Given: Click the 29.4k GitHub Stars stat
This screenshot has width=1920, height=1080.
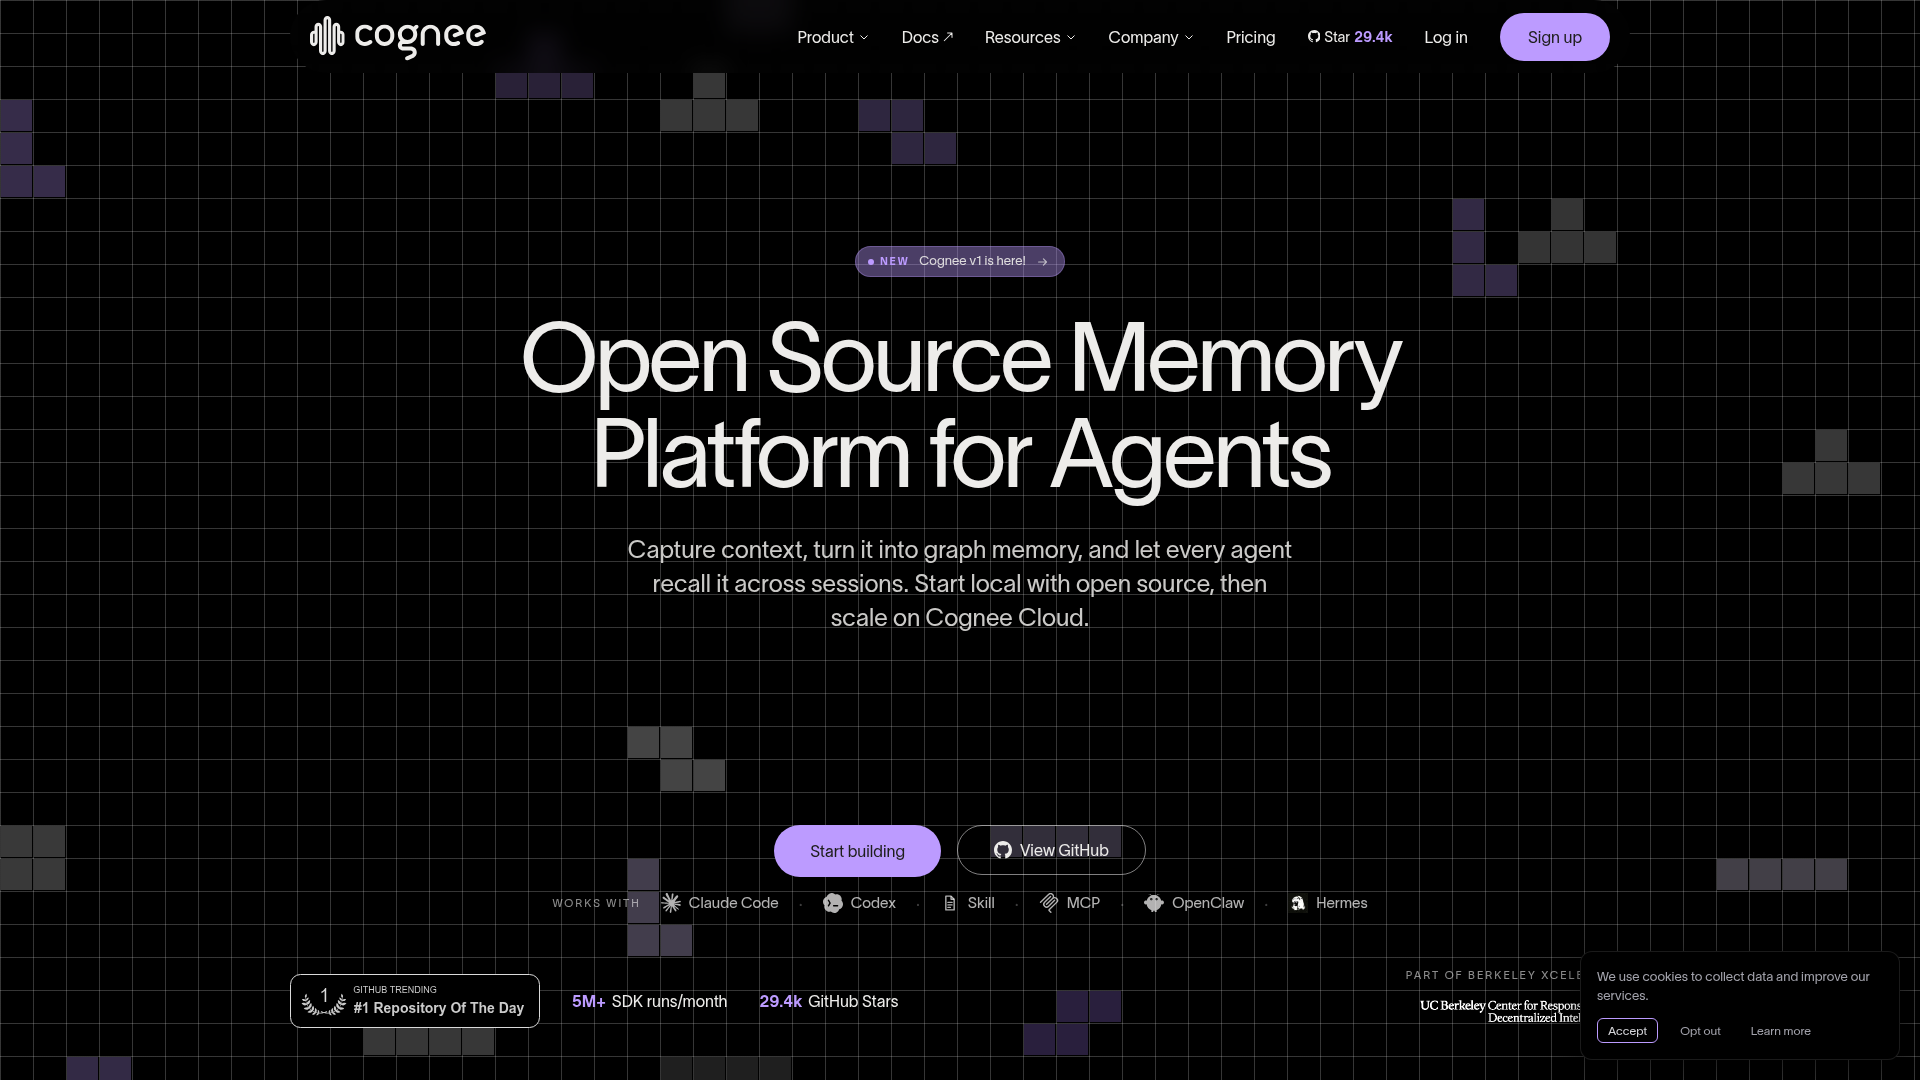Looking at the screenshot, I should click(828, 1001).
